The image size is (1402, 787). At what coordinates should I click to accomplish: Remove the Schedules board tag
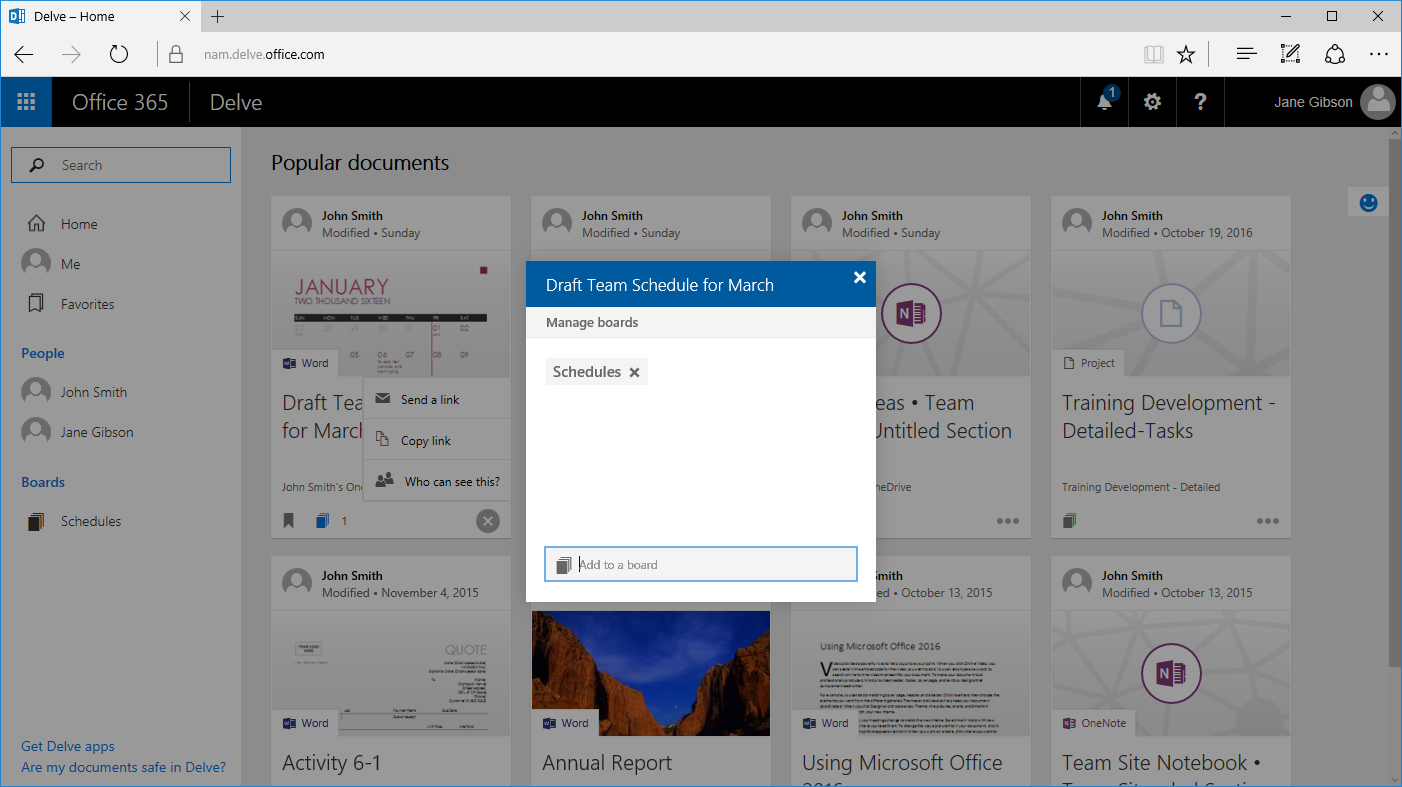tap(634, 372)
